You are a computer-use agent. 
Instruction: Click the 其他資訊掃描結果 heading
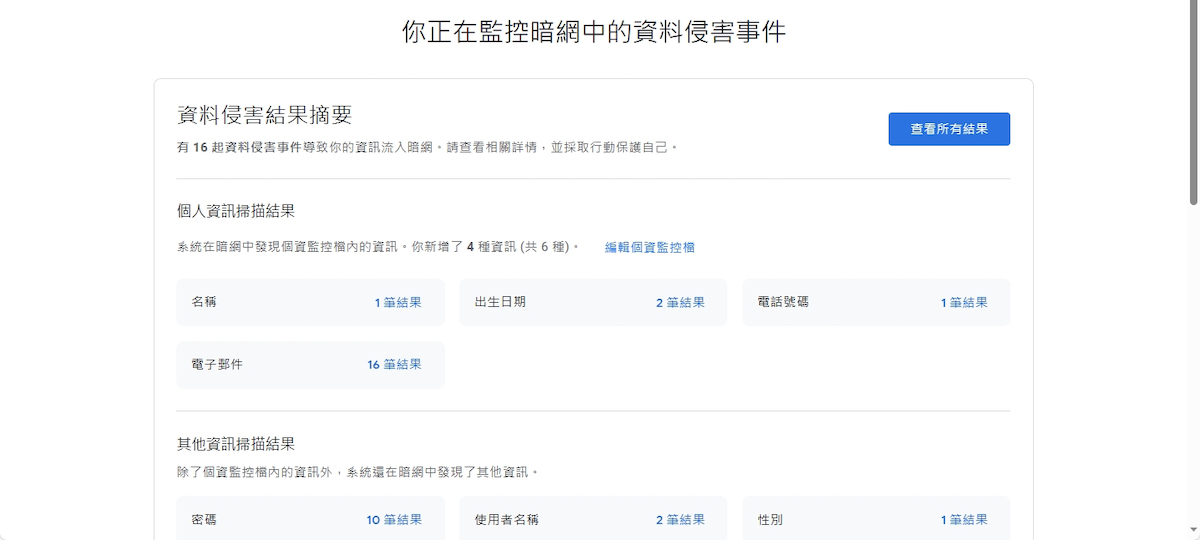[236, 443]
